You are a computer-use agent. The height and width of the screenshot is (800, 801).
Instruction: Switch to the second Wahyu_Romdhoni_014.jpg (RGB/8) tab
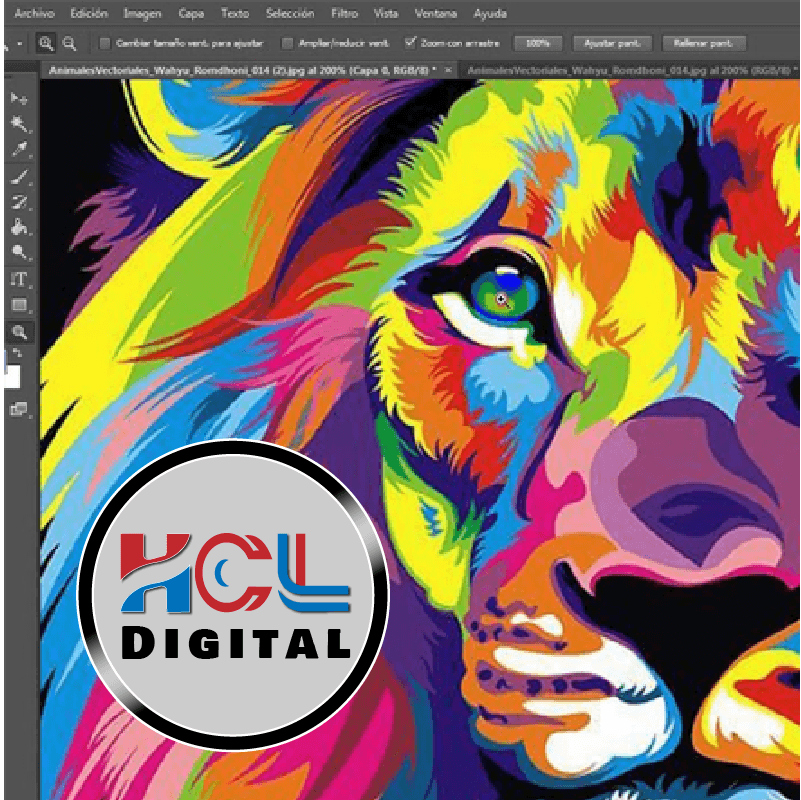click(x=629, y=70)
